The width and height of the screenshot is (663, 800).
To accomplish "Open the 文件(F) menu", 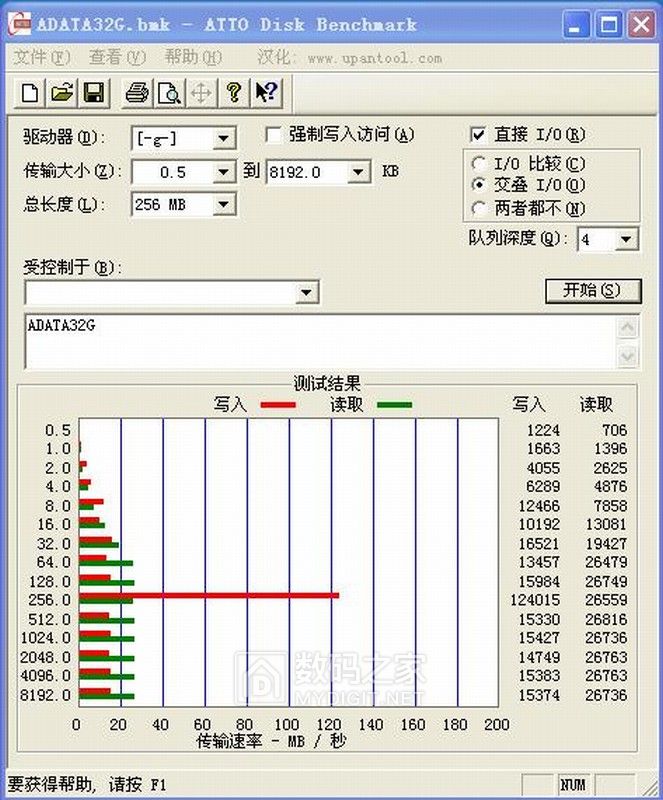I will [42, 57].
